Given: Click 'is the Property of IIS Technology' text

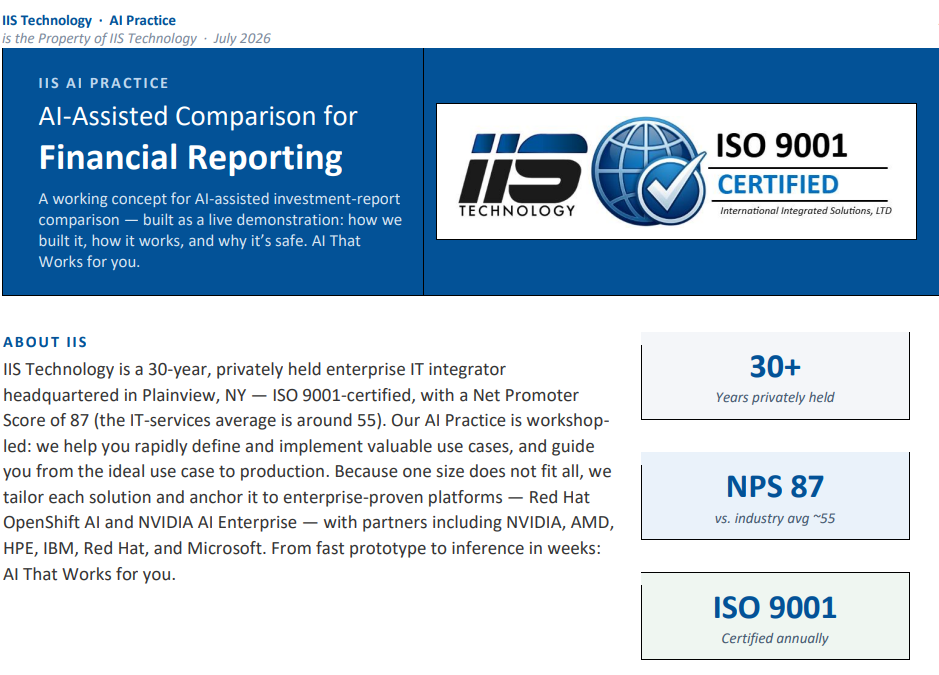Looking at the screenshot, I should pos(99,38).
